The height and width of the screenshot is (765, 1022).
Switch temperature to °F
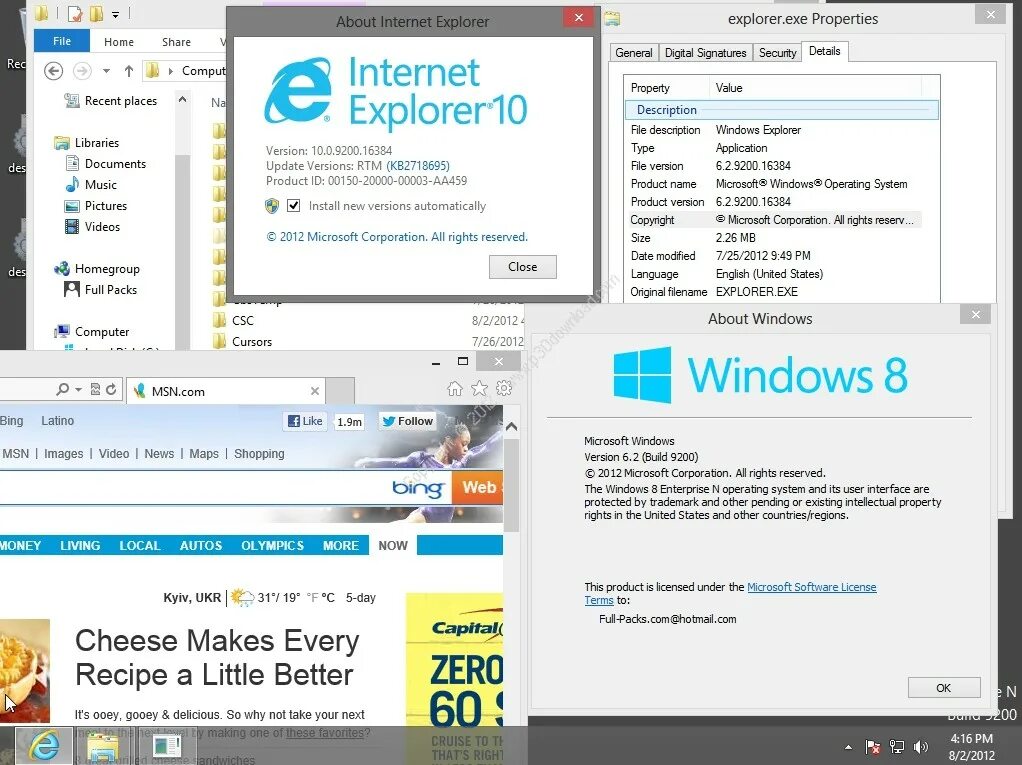tap(313, 598)
